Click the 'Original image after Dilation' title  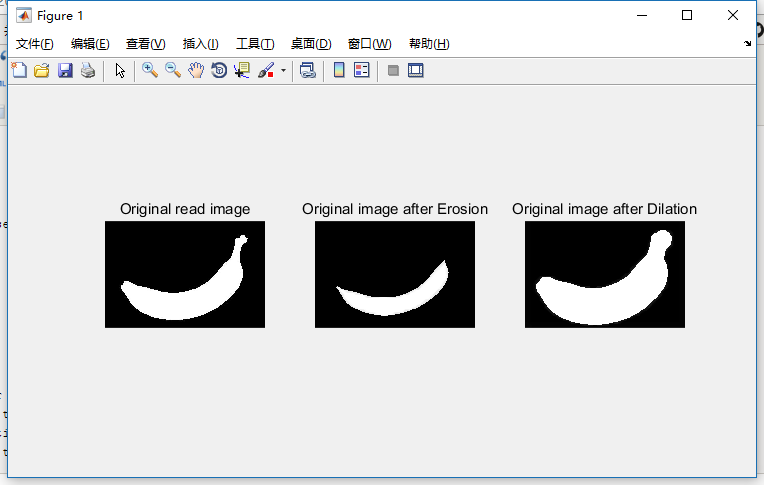click(x=605, y=209)
